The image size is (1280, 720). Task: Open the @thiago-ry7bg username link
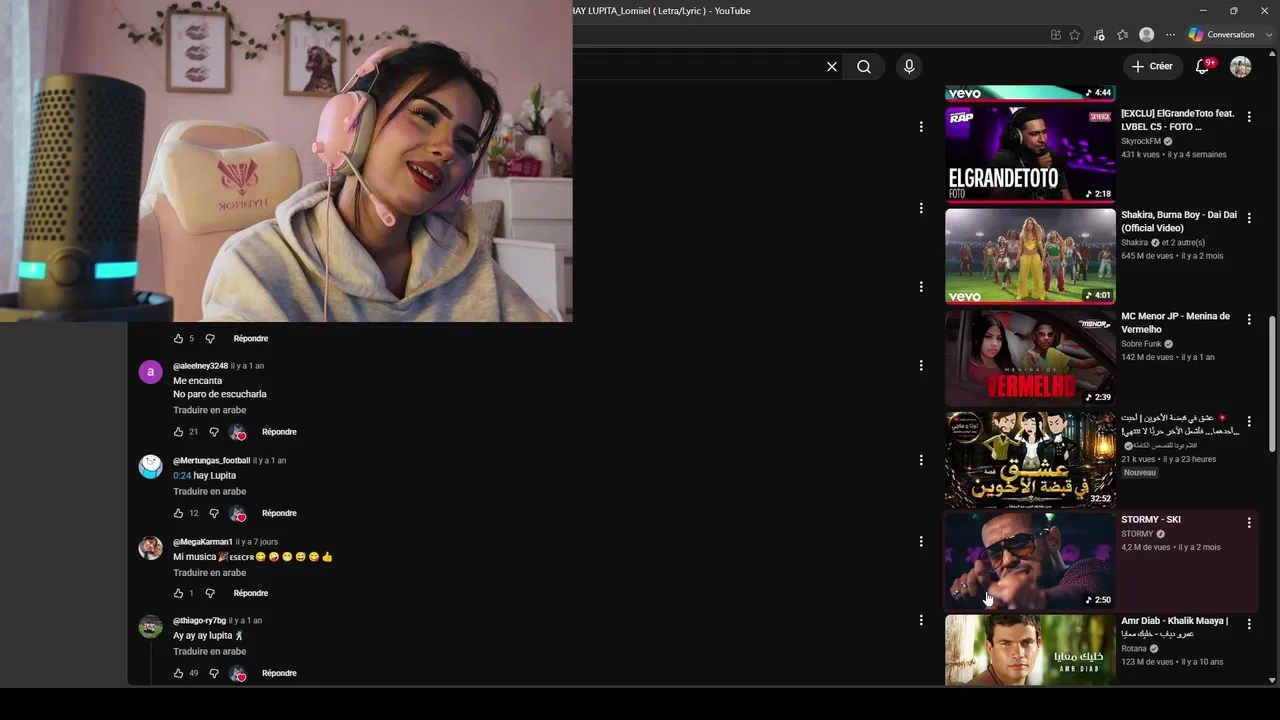[199, 621]
